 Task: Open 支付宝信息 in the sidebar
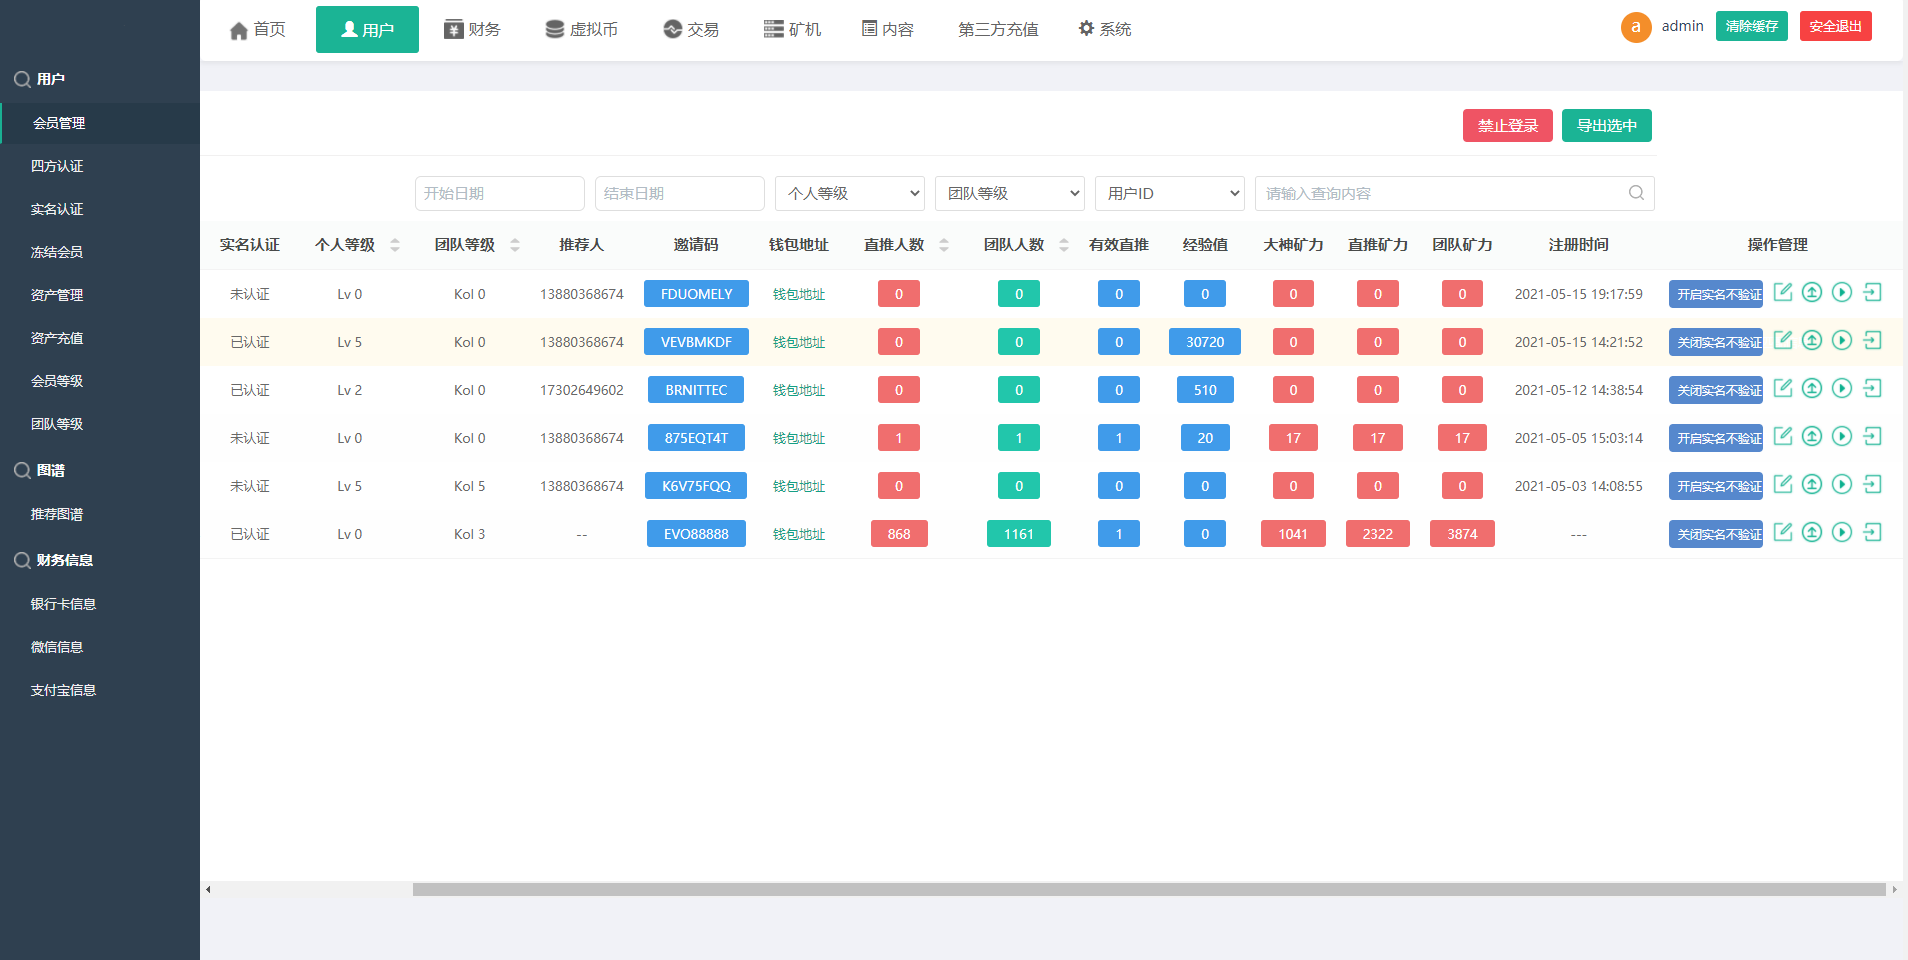[63, 689]
